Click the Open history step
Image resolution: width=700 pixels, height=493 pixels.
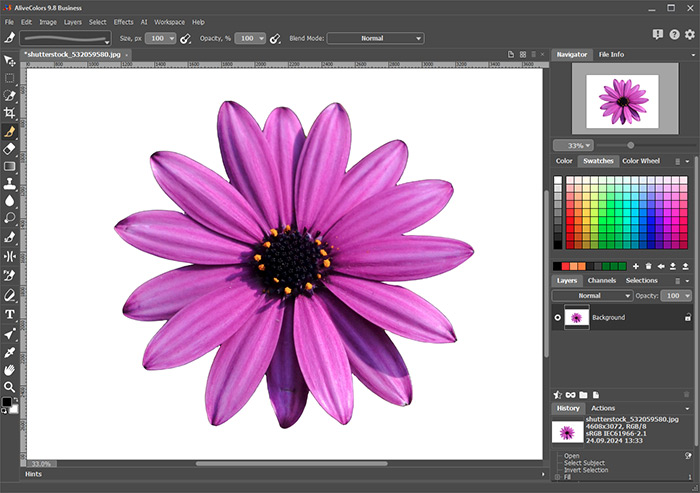point(571,456)
